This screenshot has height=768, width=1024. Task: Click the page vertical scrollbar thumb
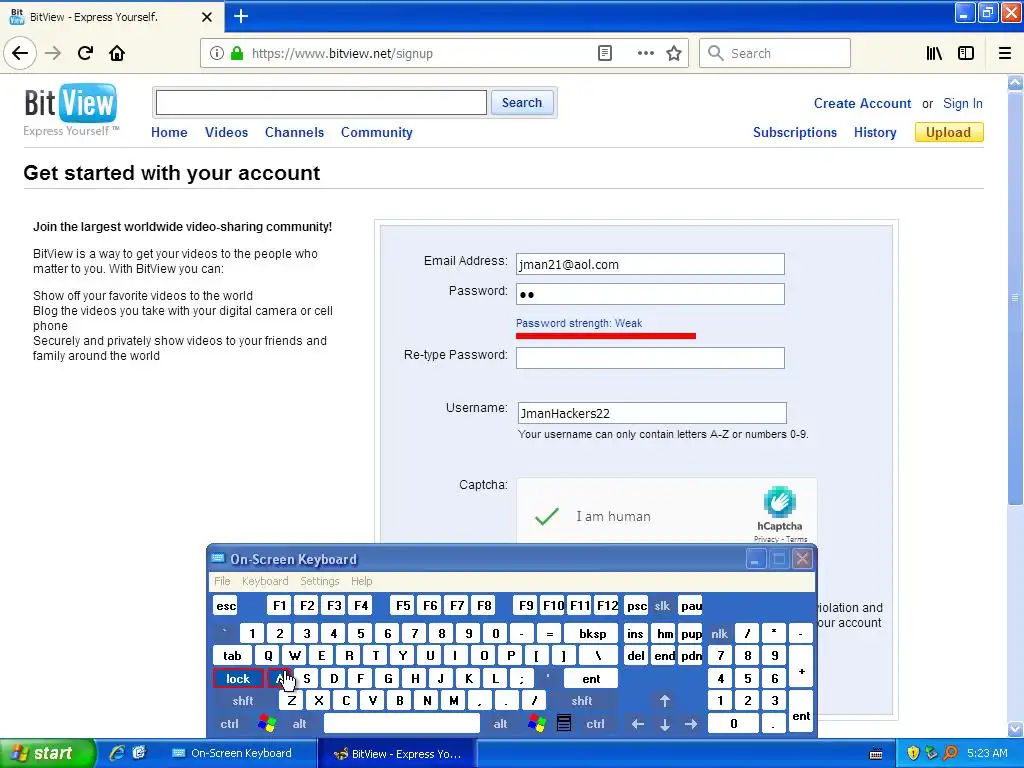[x=1015, y=297]
